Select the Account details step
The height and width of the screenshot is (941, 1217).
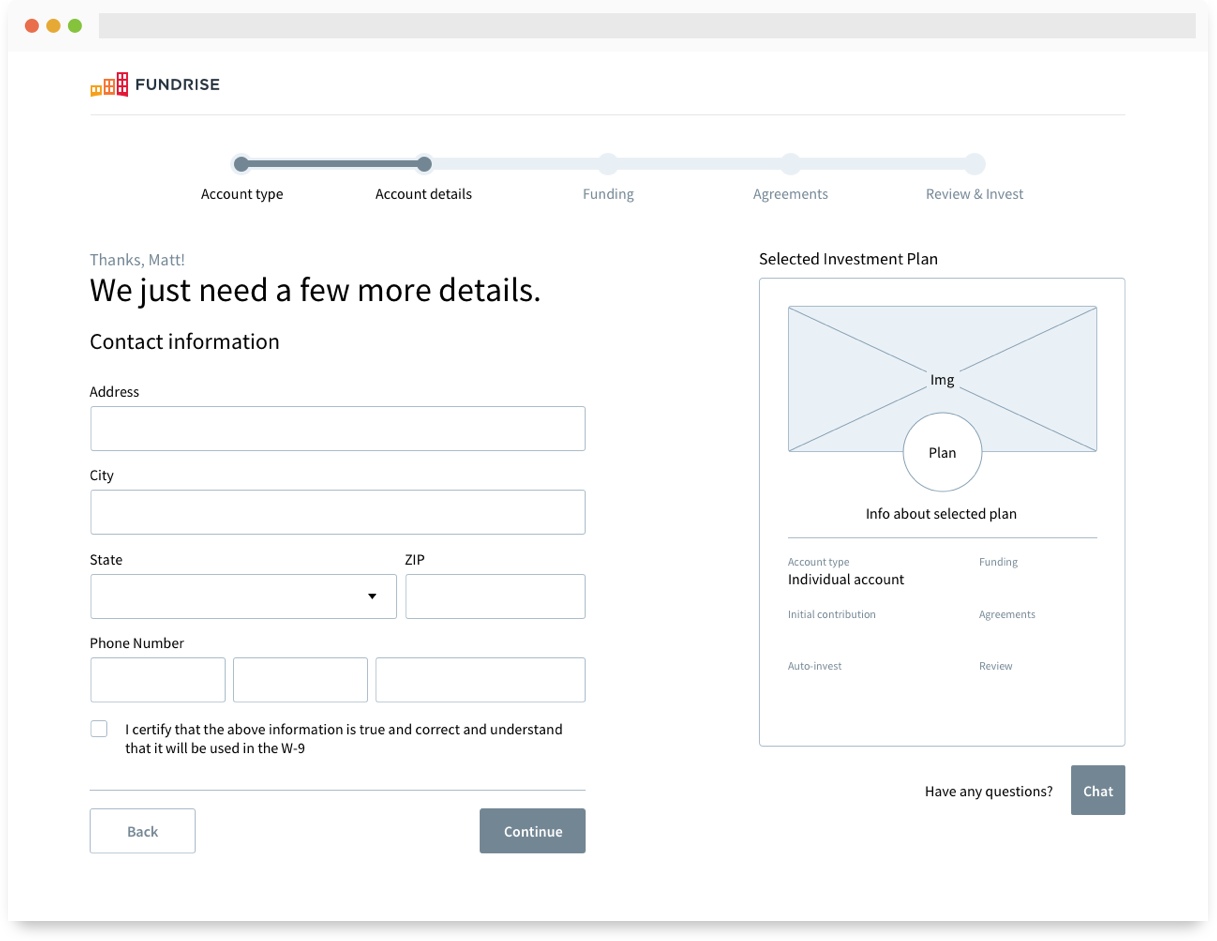click(x=424, y=165)
